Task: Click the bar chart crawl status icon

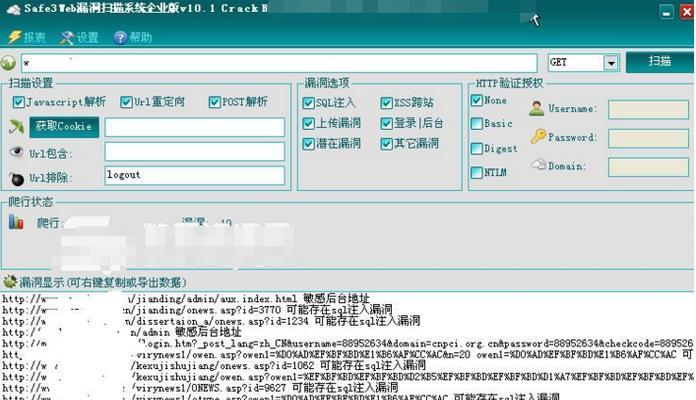Action: coord(16,222)
